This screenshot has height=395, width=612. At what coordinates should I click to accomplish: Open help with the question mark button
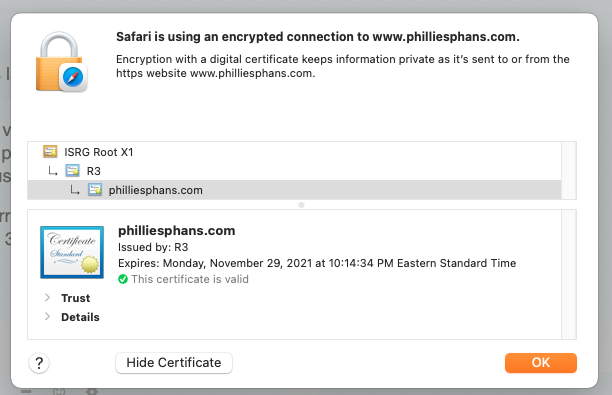click(39, 363)
